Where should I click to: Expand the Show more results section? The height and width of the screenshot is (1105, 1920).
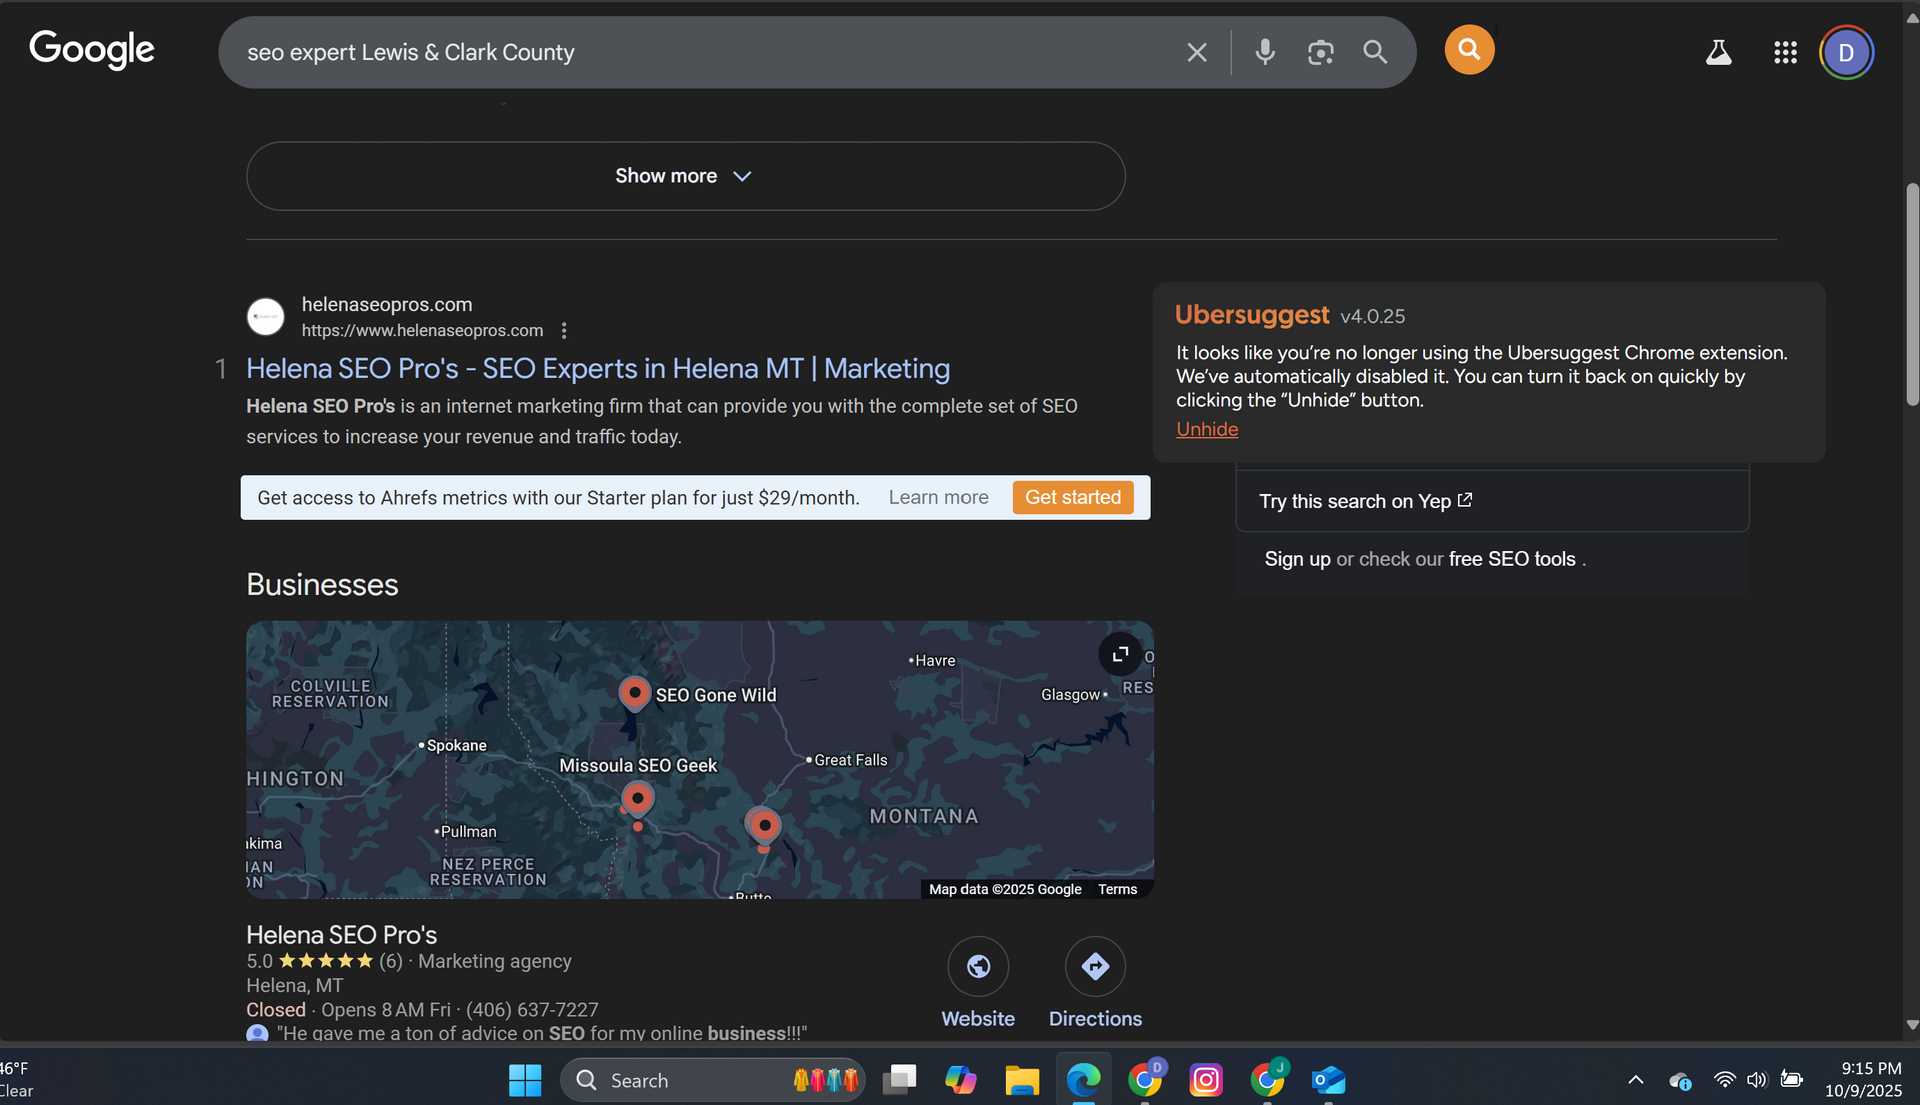click(685, 176)
